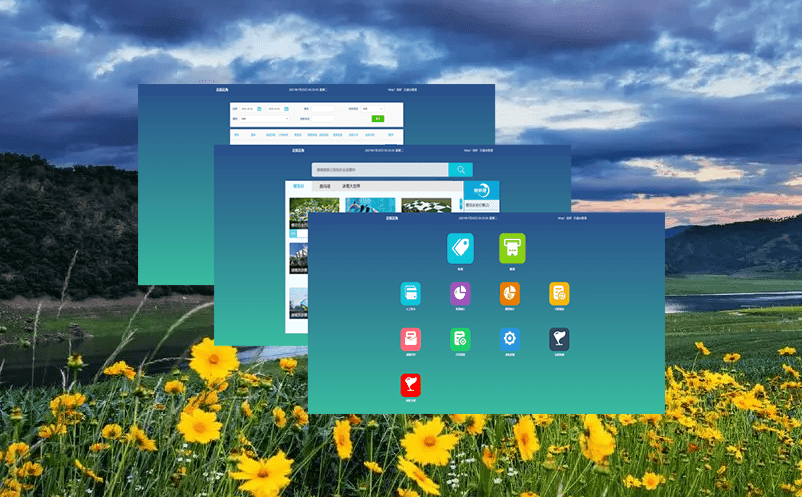Open the green document list tile
Image resolution: width=802 pixels, height=497 pixels.
460,340
